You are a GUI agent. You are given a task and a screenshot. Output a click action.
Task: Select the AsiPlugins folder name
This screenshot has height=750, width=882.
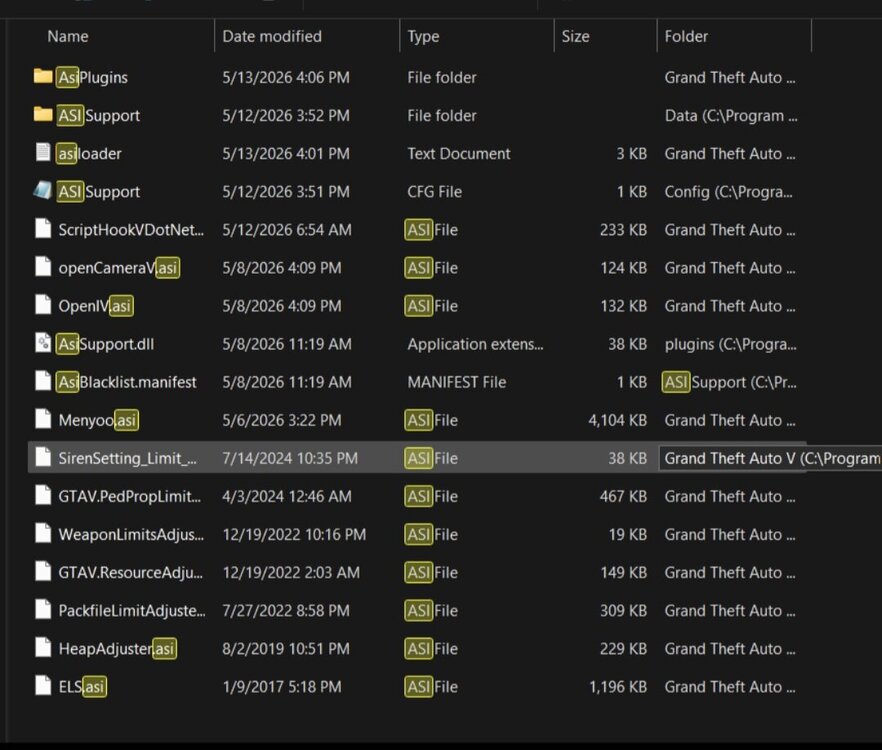pyautogui.click(x=93, y=77)
